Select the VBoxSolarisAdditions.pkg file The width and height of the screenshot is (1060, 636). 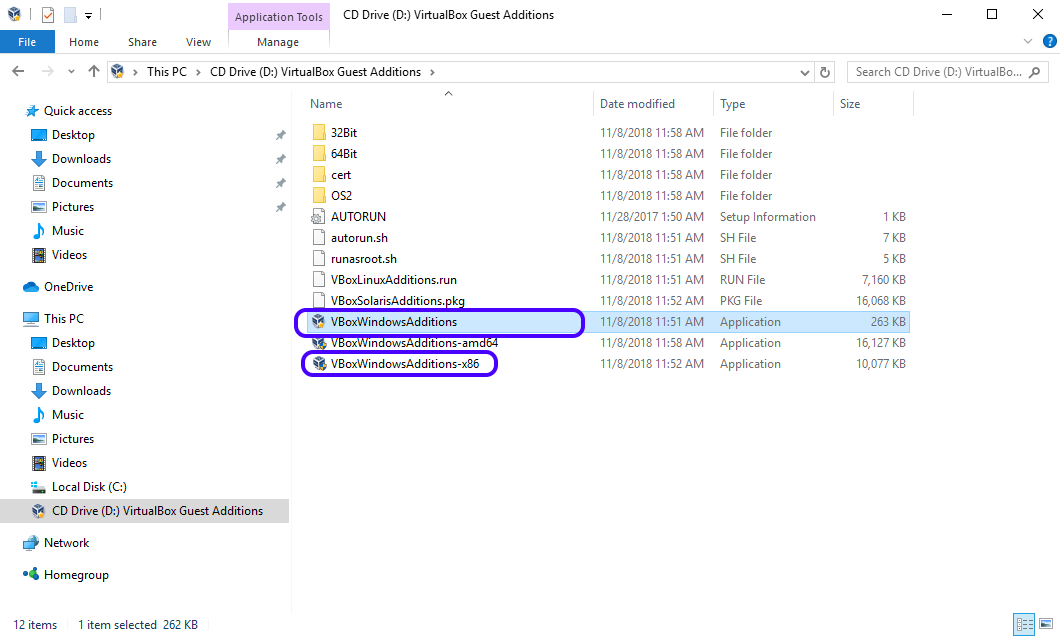tap(398, 301)
